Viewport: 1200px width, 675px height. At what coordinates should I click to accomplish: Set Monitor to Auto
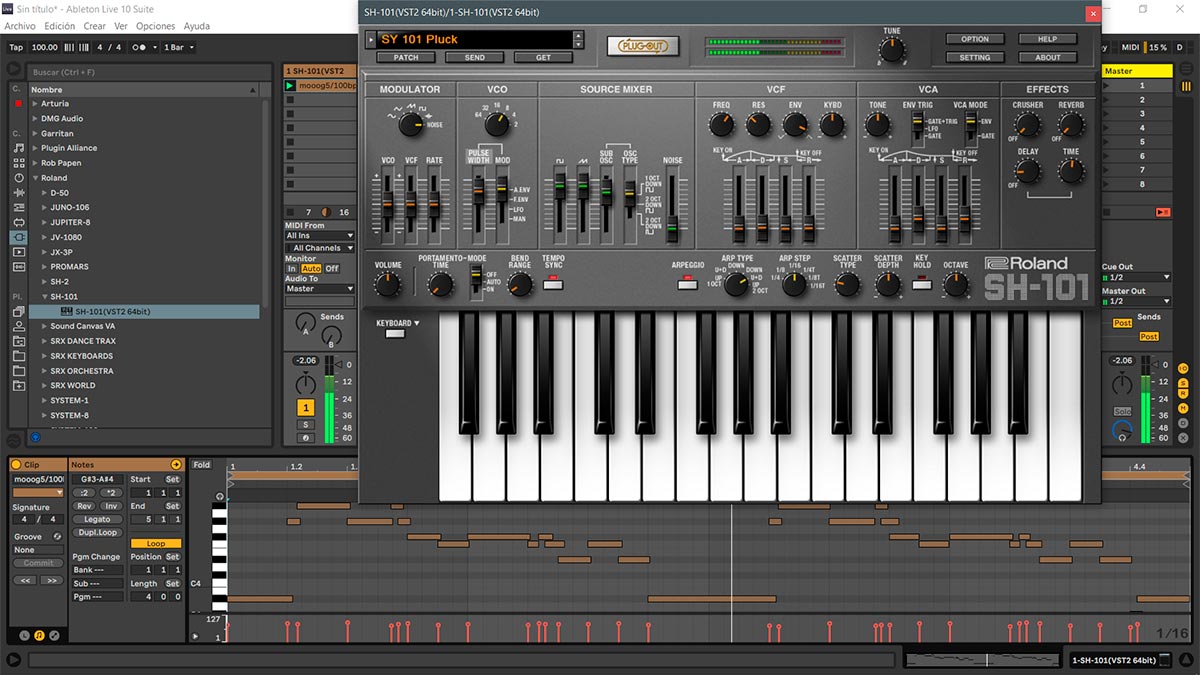click(310, 269)
